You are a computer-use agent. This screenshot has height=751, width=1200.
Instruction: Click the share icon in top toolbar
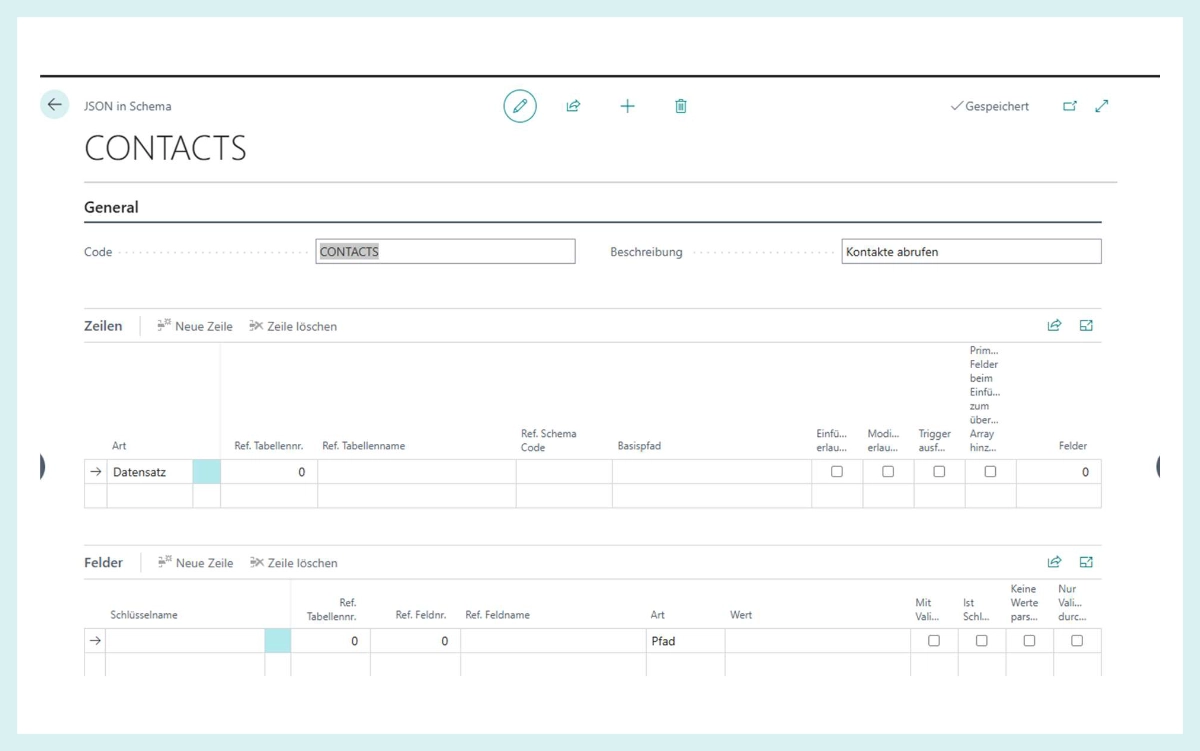(573, 106)
